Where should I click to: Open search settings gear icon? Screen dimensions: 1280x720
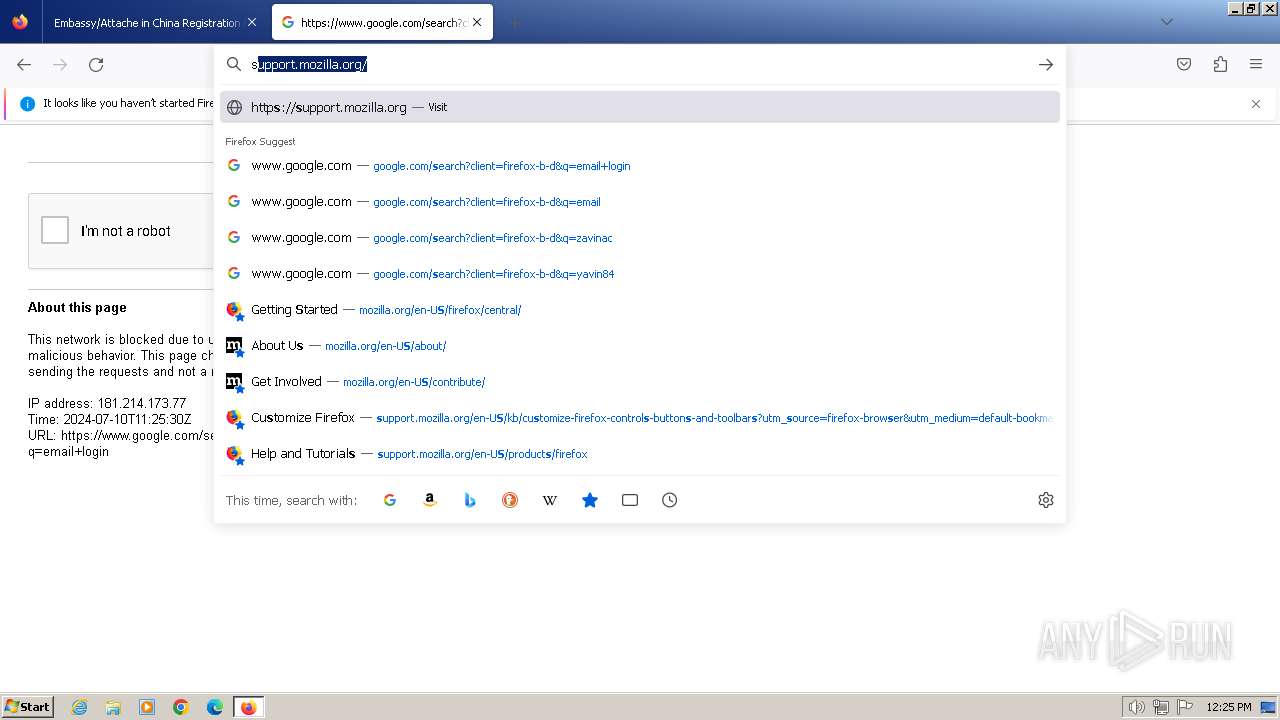(x=1046, y=500)
